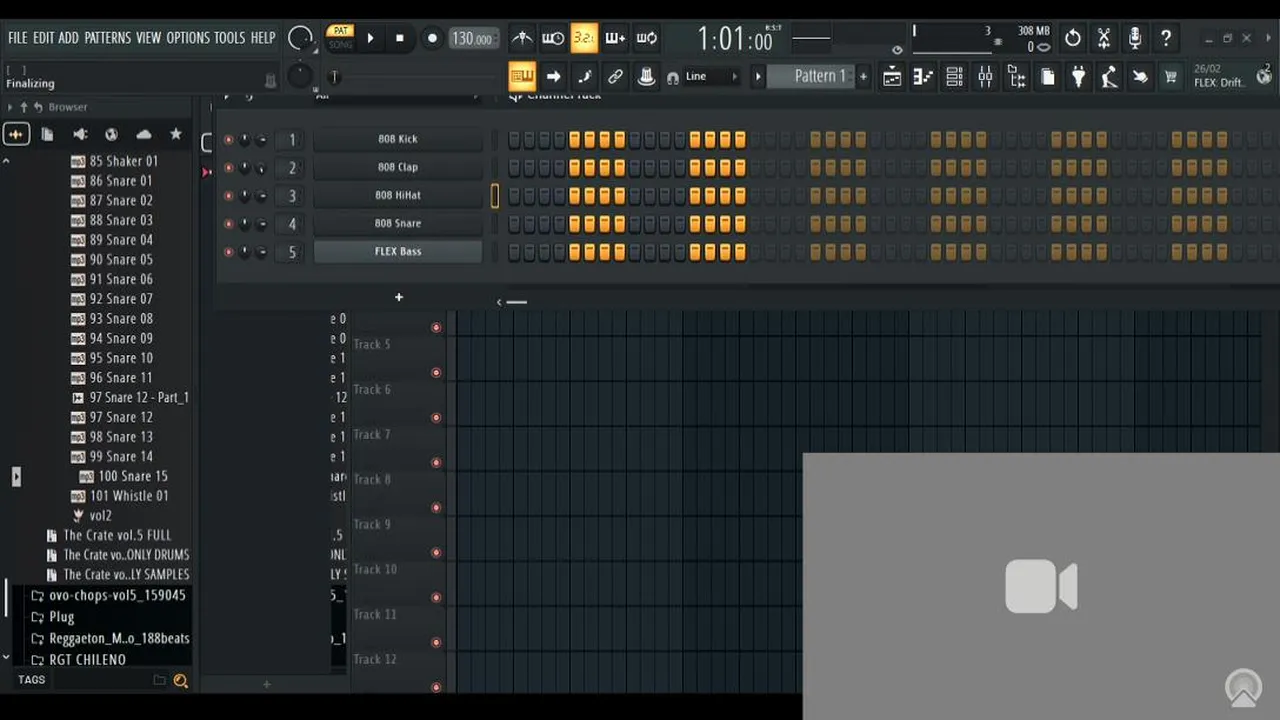The height and width of the screenshot is (720, 1280).
Task: Click the arrow left of Pattern 1
Action: pos(757,76)
